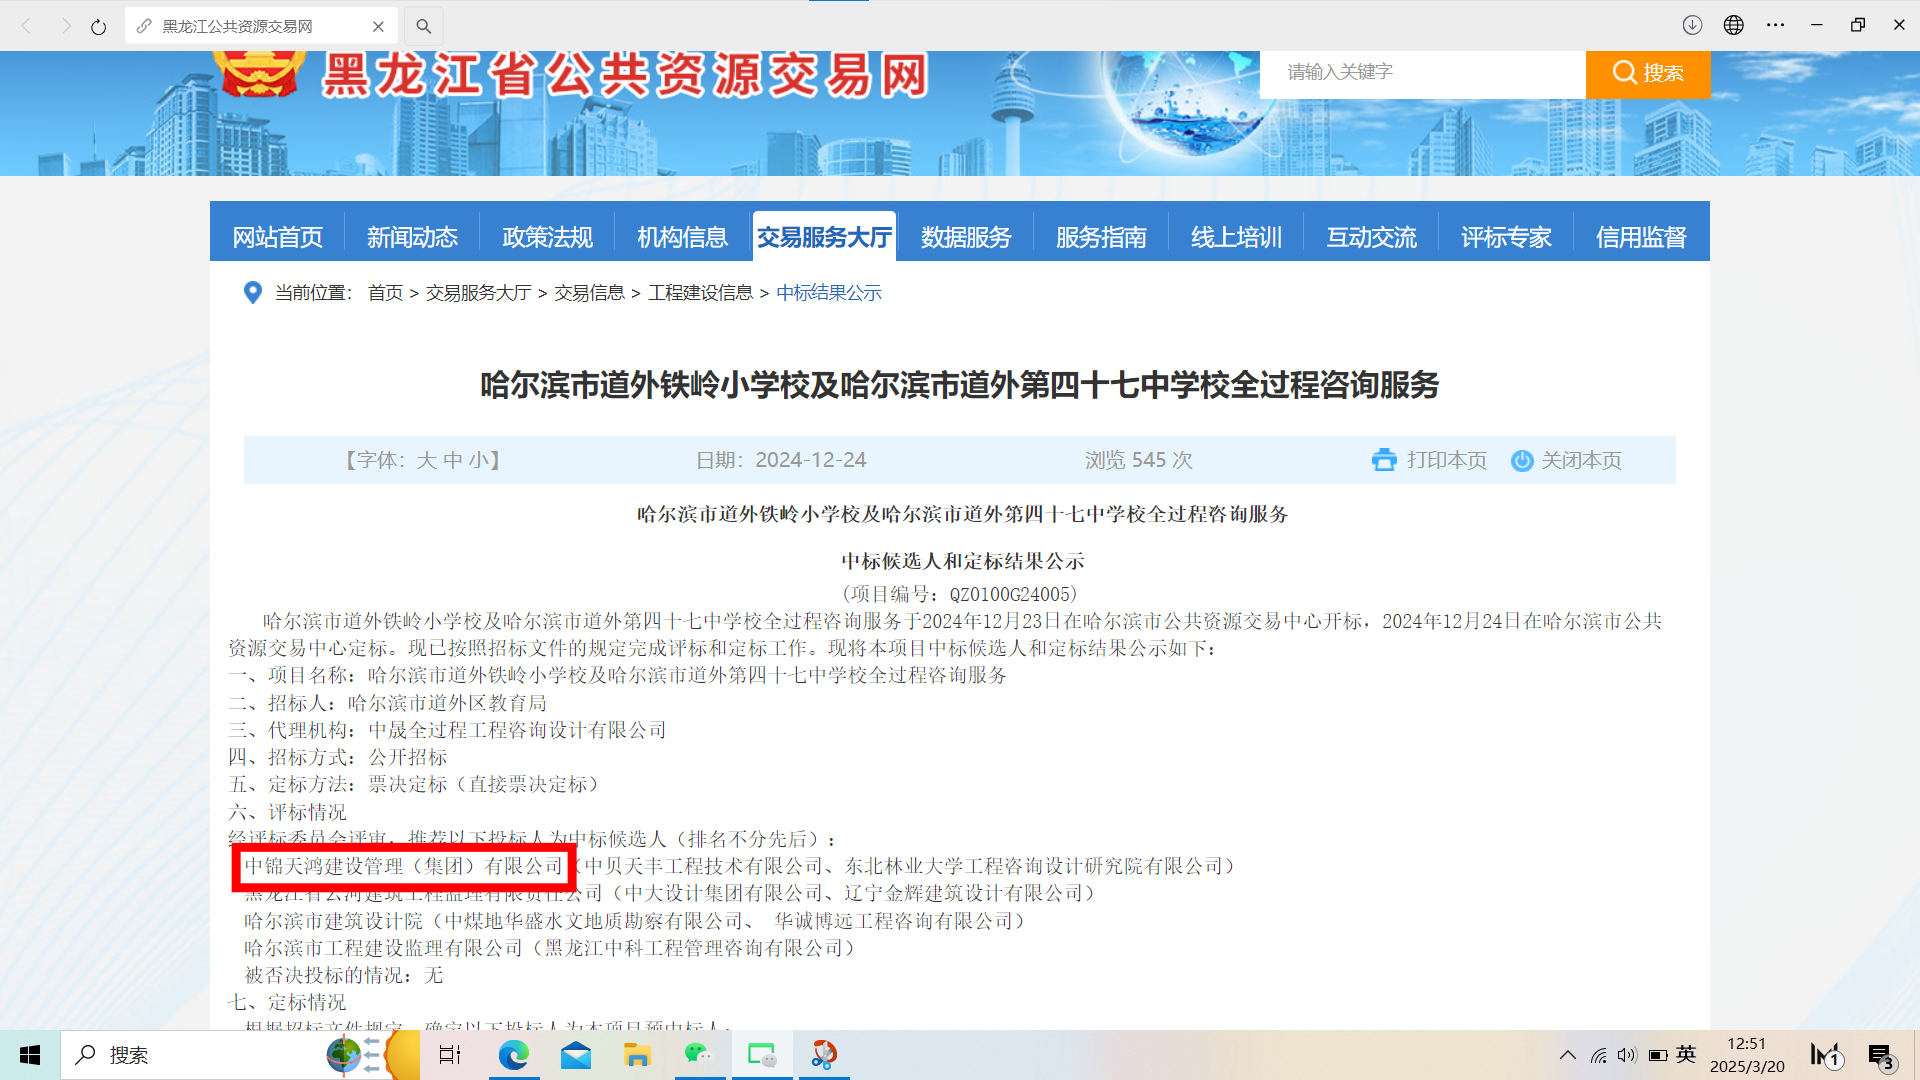Switch to the 数据服务 tab
Screen dimensions: 1920x1080
(x=964, y=237)
